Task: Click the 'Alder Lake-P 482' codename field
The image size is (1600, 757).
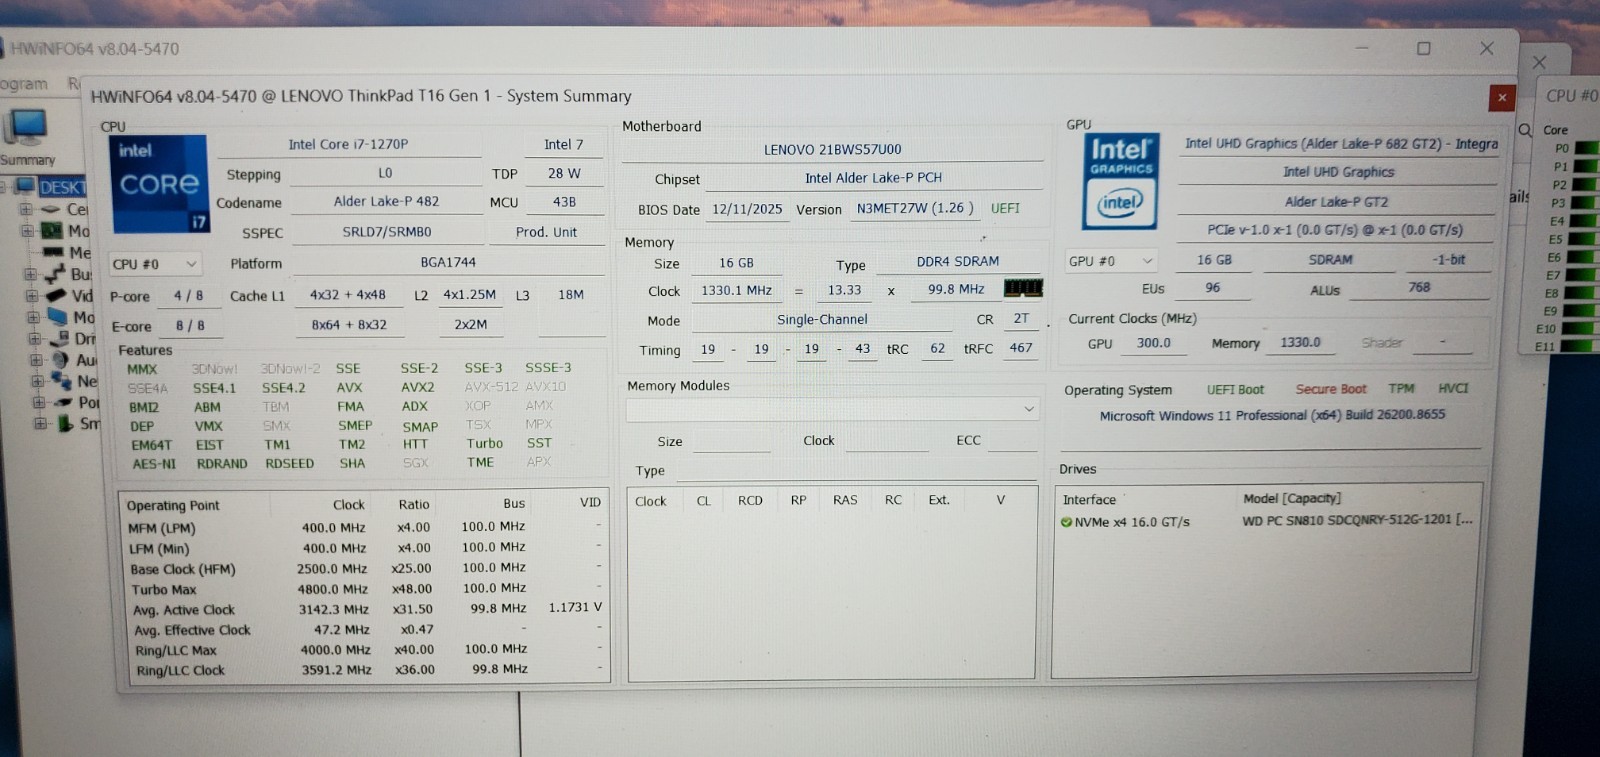Action: [386, 201]
